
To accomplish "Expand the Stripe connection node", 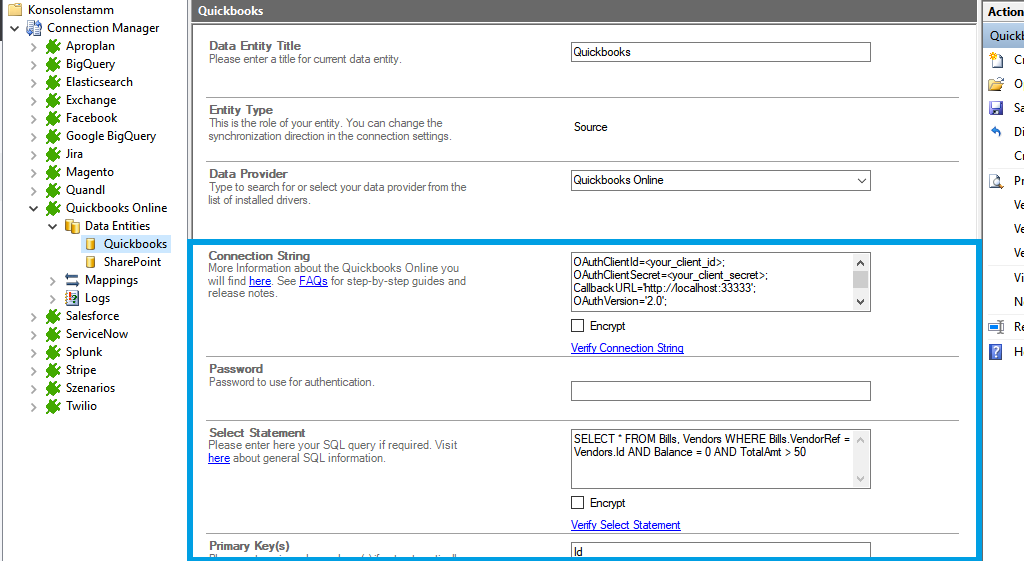I will tap(34, 370).
